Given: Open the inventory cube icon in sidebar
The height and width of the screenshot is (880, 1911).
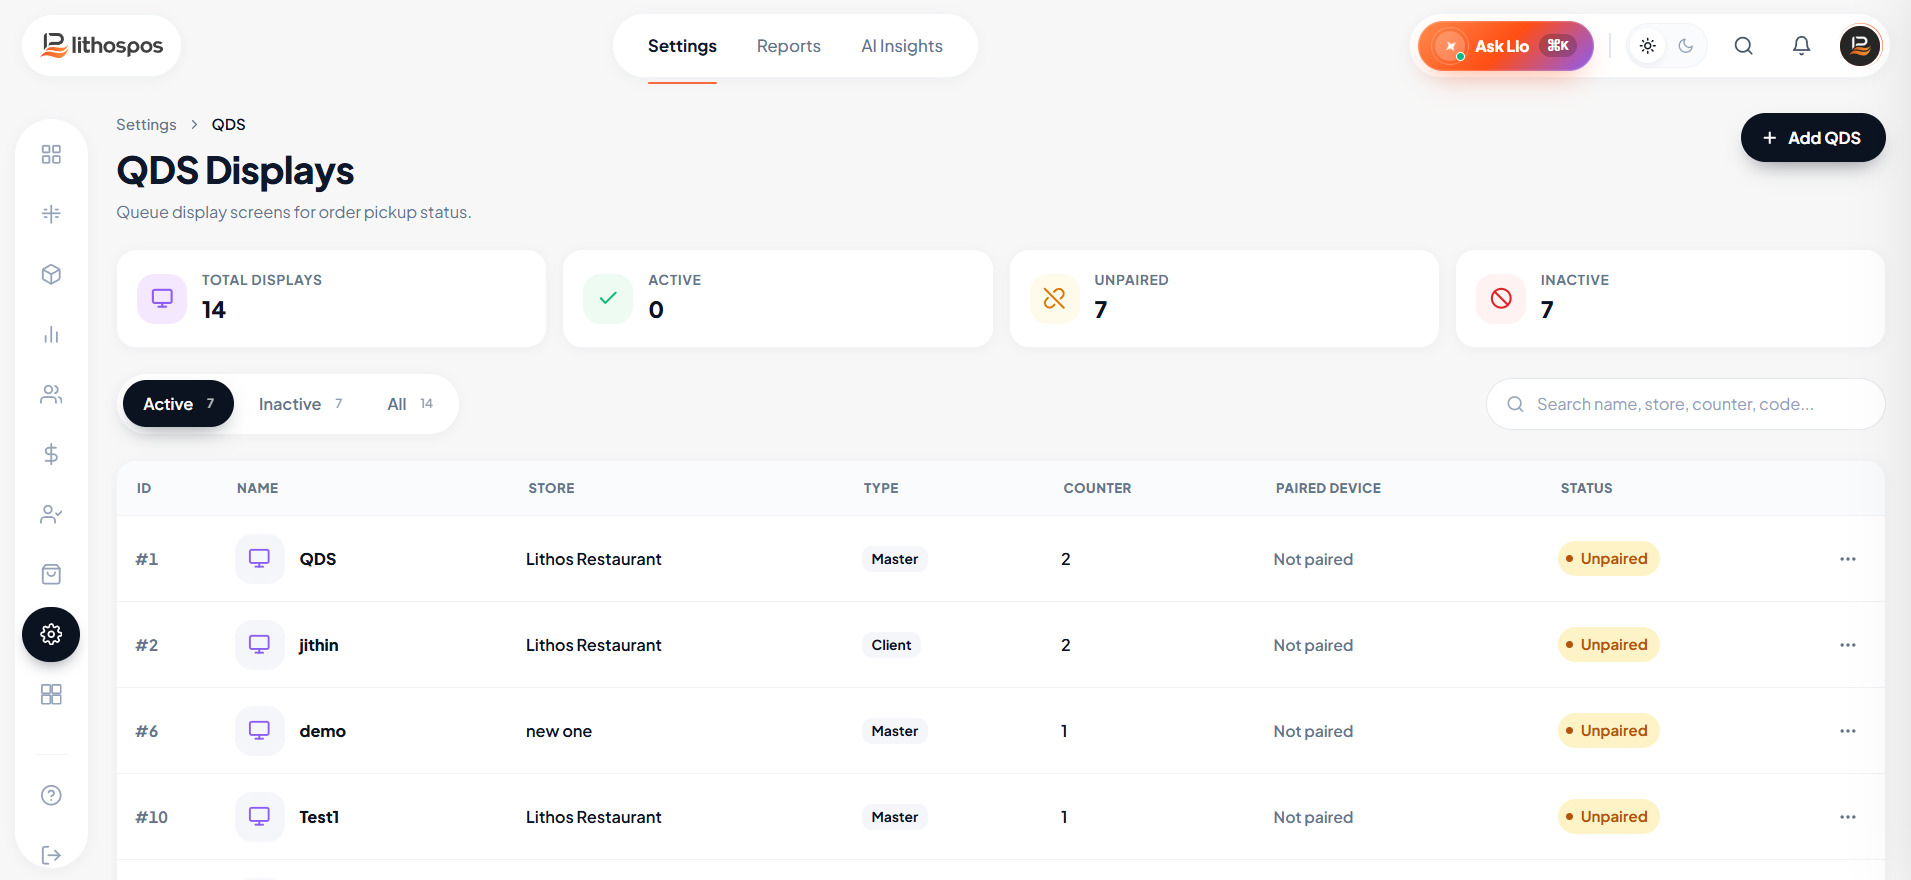Looking at the screenshot, I should click(x=51, y=274).
